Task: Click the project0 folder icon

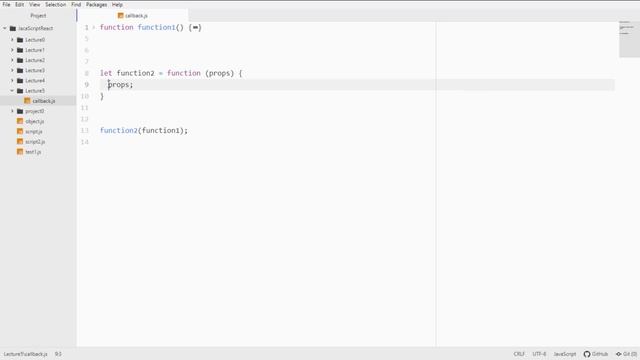Action: point(20,111)
